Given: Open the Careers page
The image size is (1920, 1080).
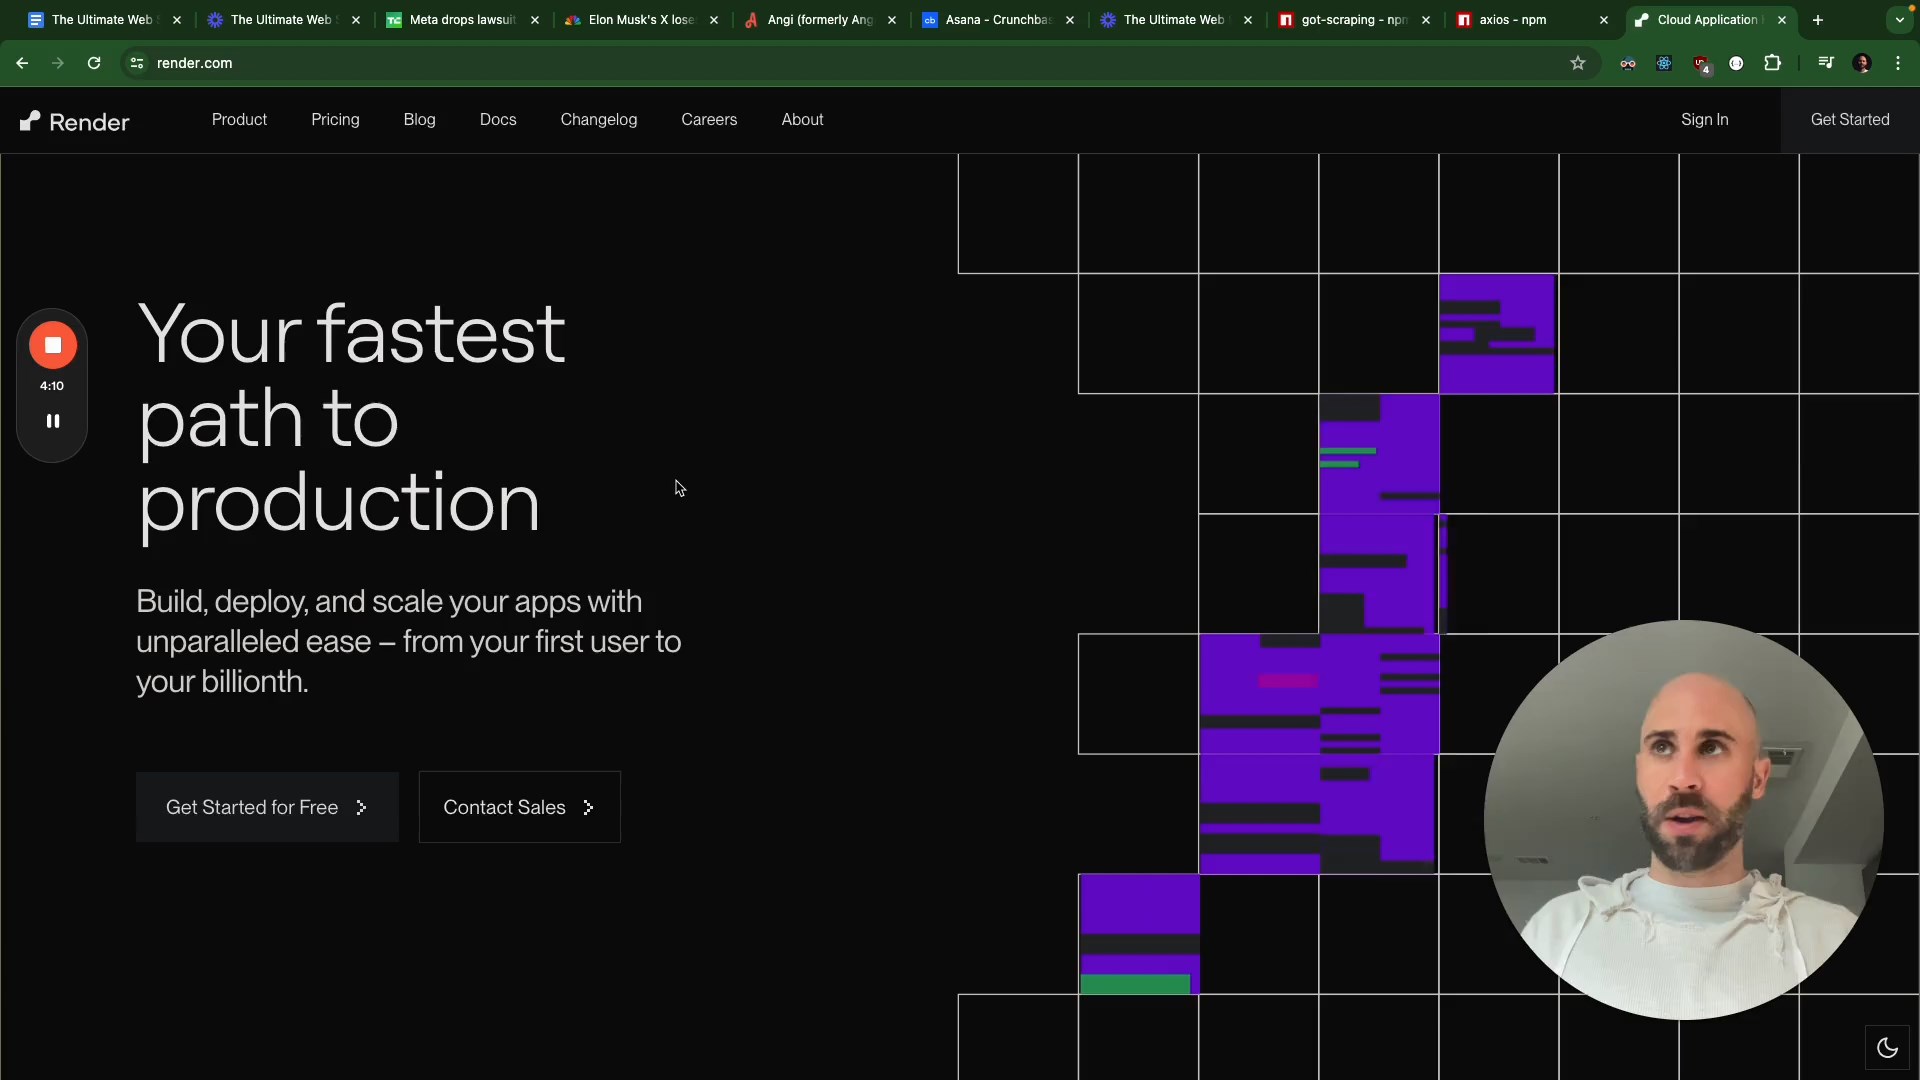Looking at the screenshot, I should pos(709,120).
